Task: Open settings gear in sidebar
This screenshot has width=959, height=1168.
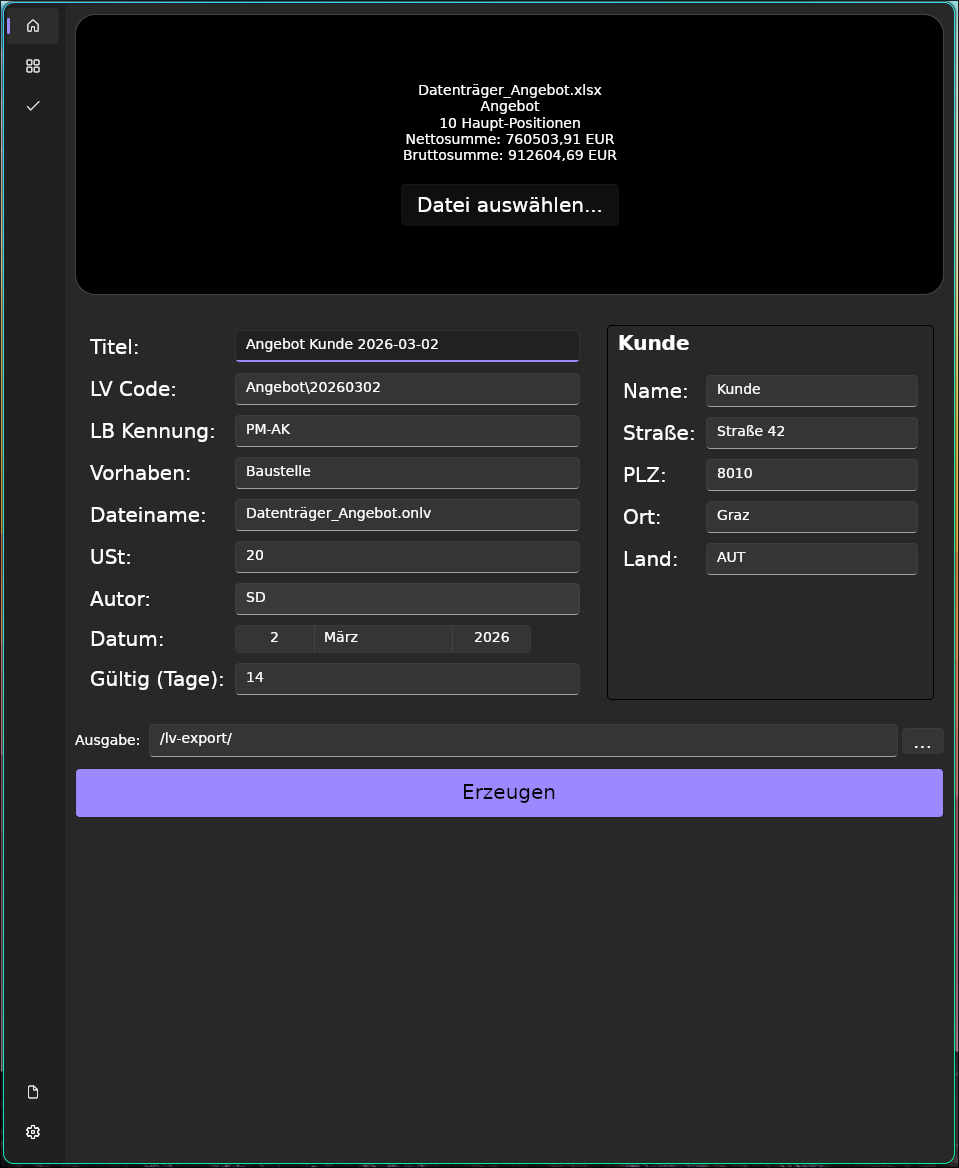Action: (33, 1132)
